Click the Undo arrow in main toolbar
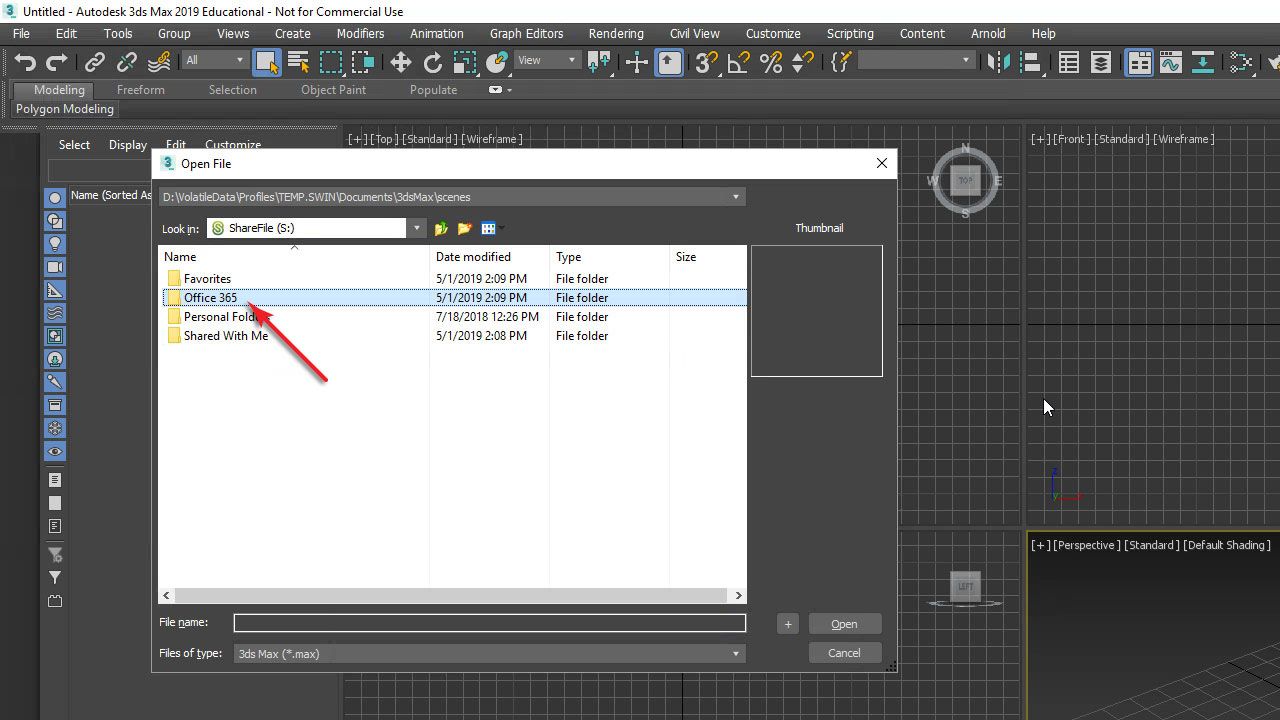 pos(25,62)
